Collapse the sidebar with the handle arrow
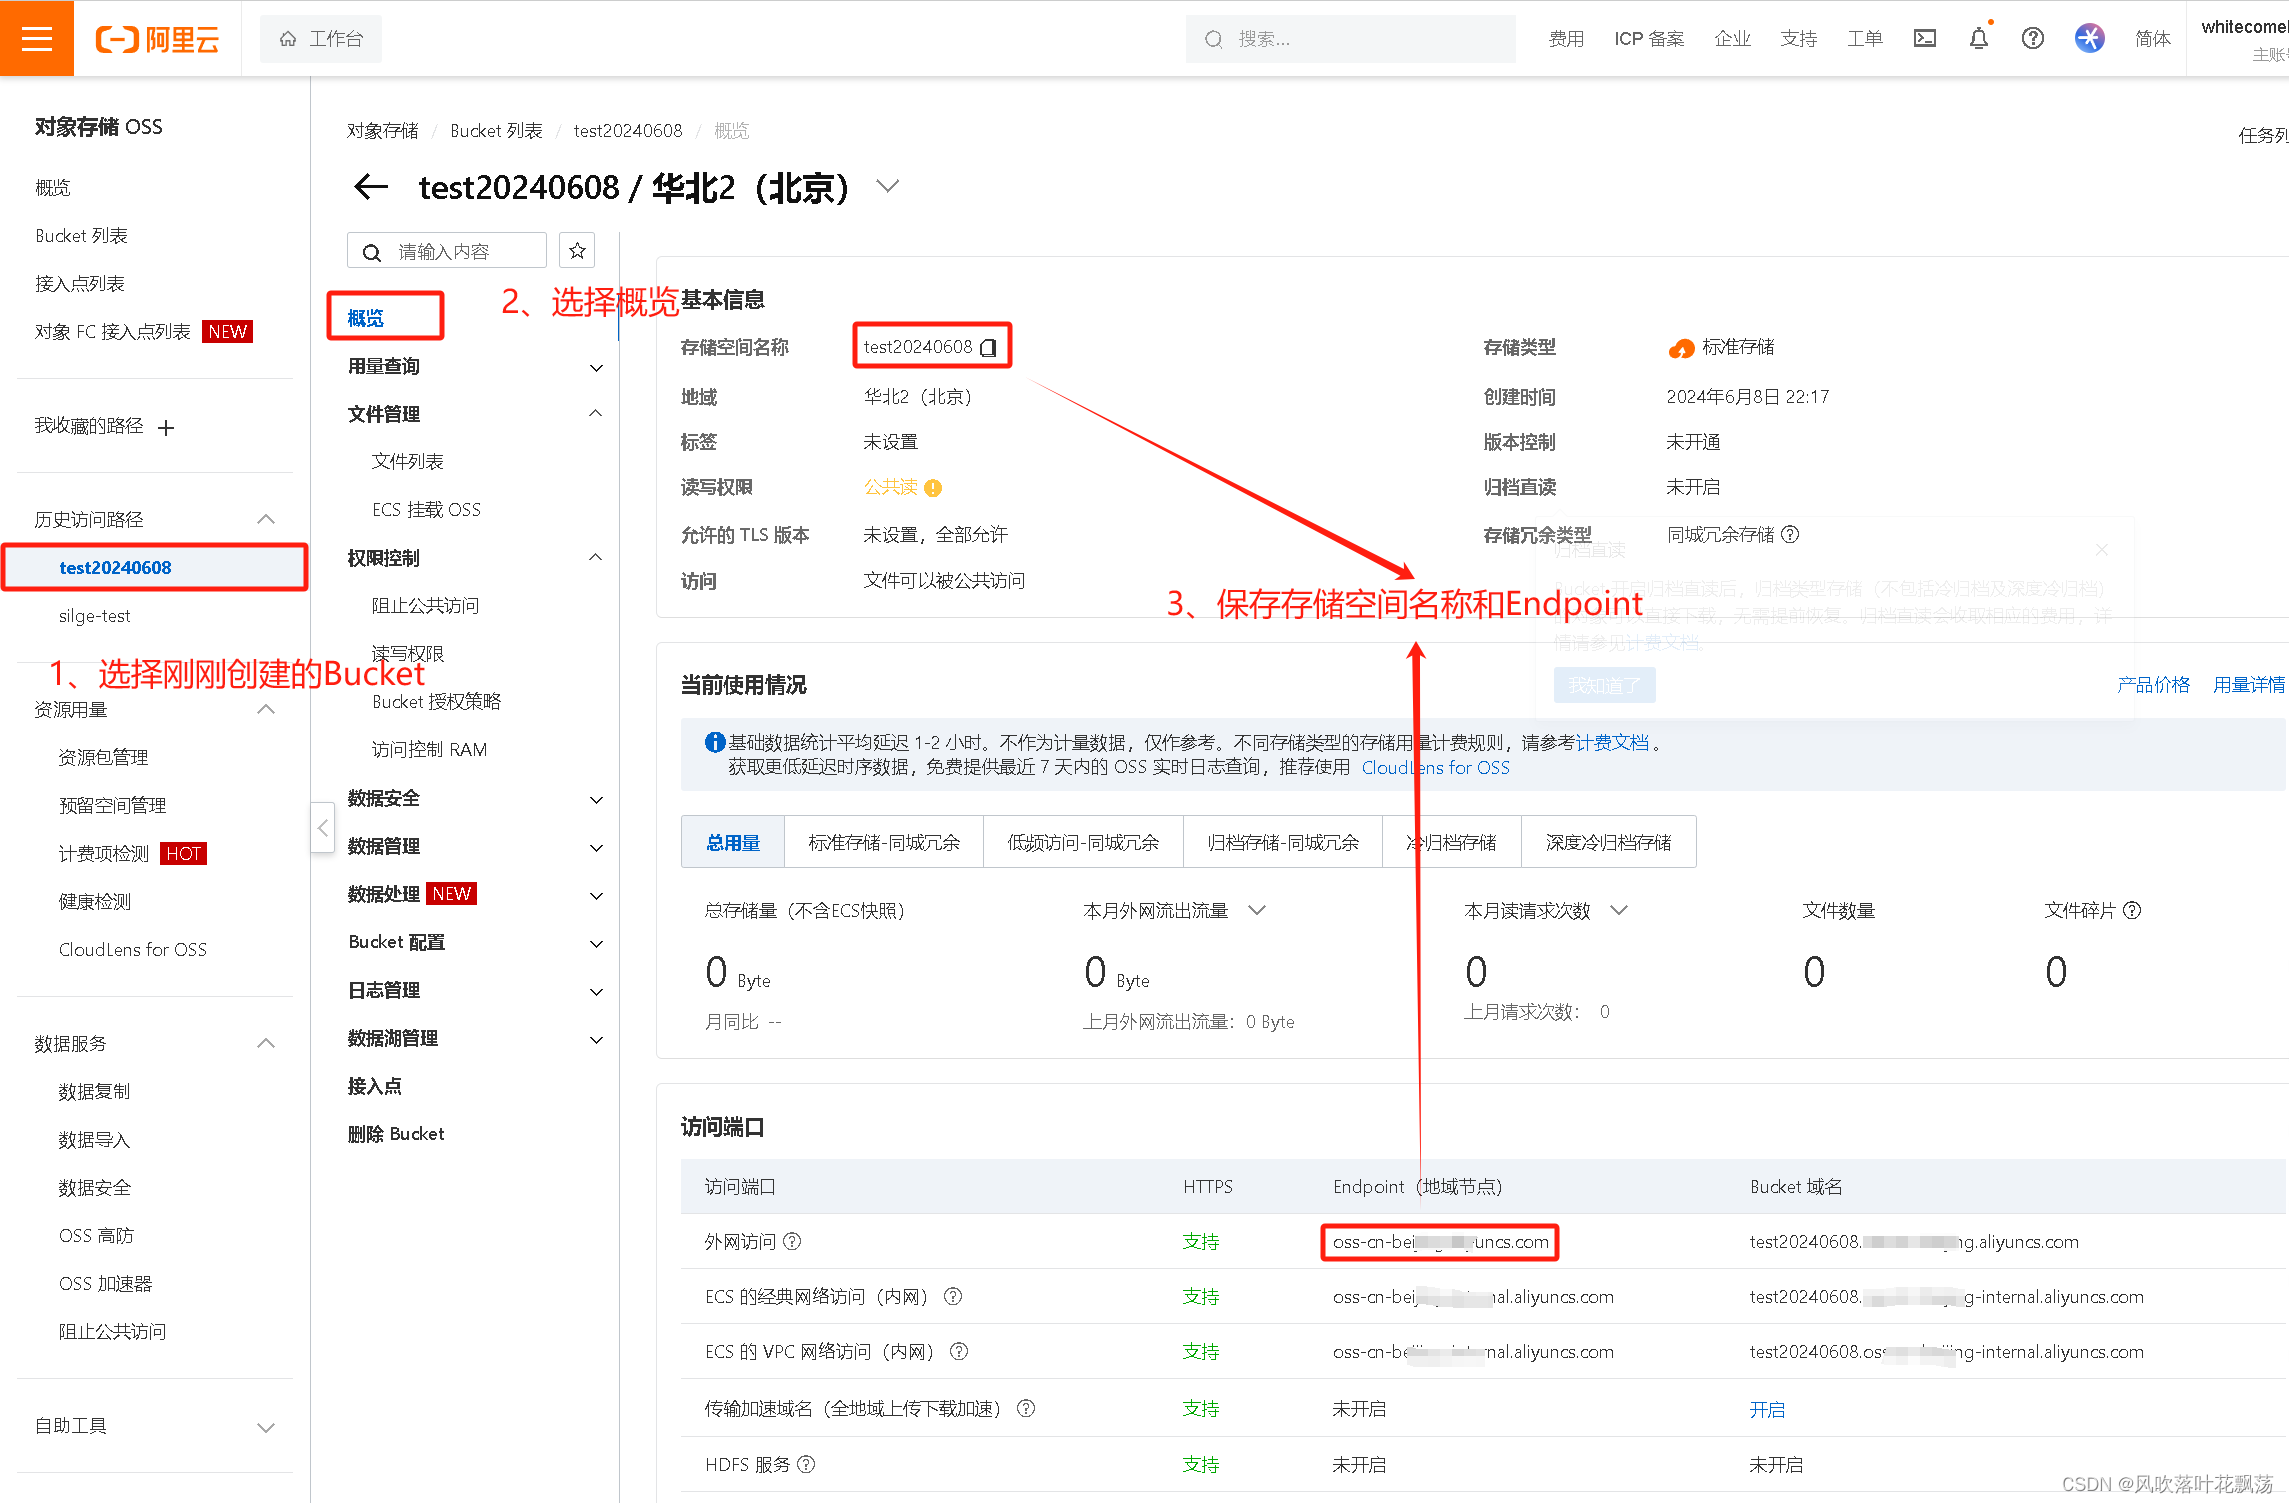This screenshot has width=2289, height=1503. (322, 827)
